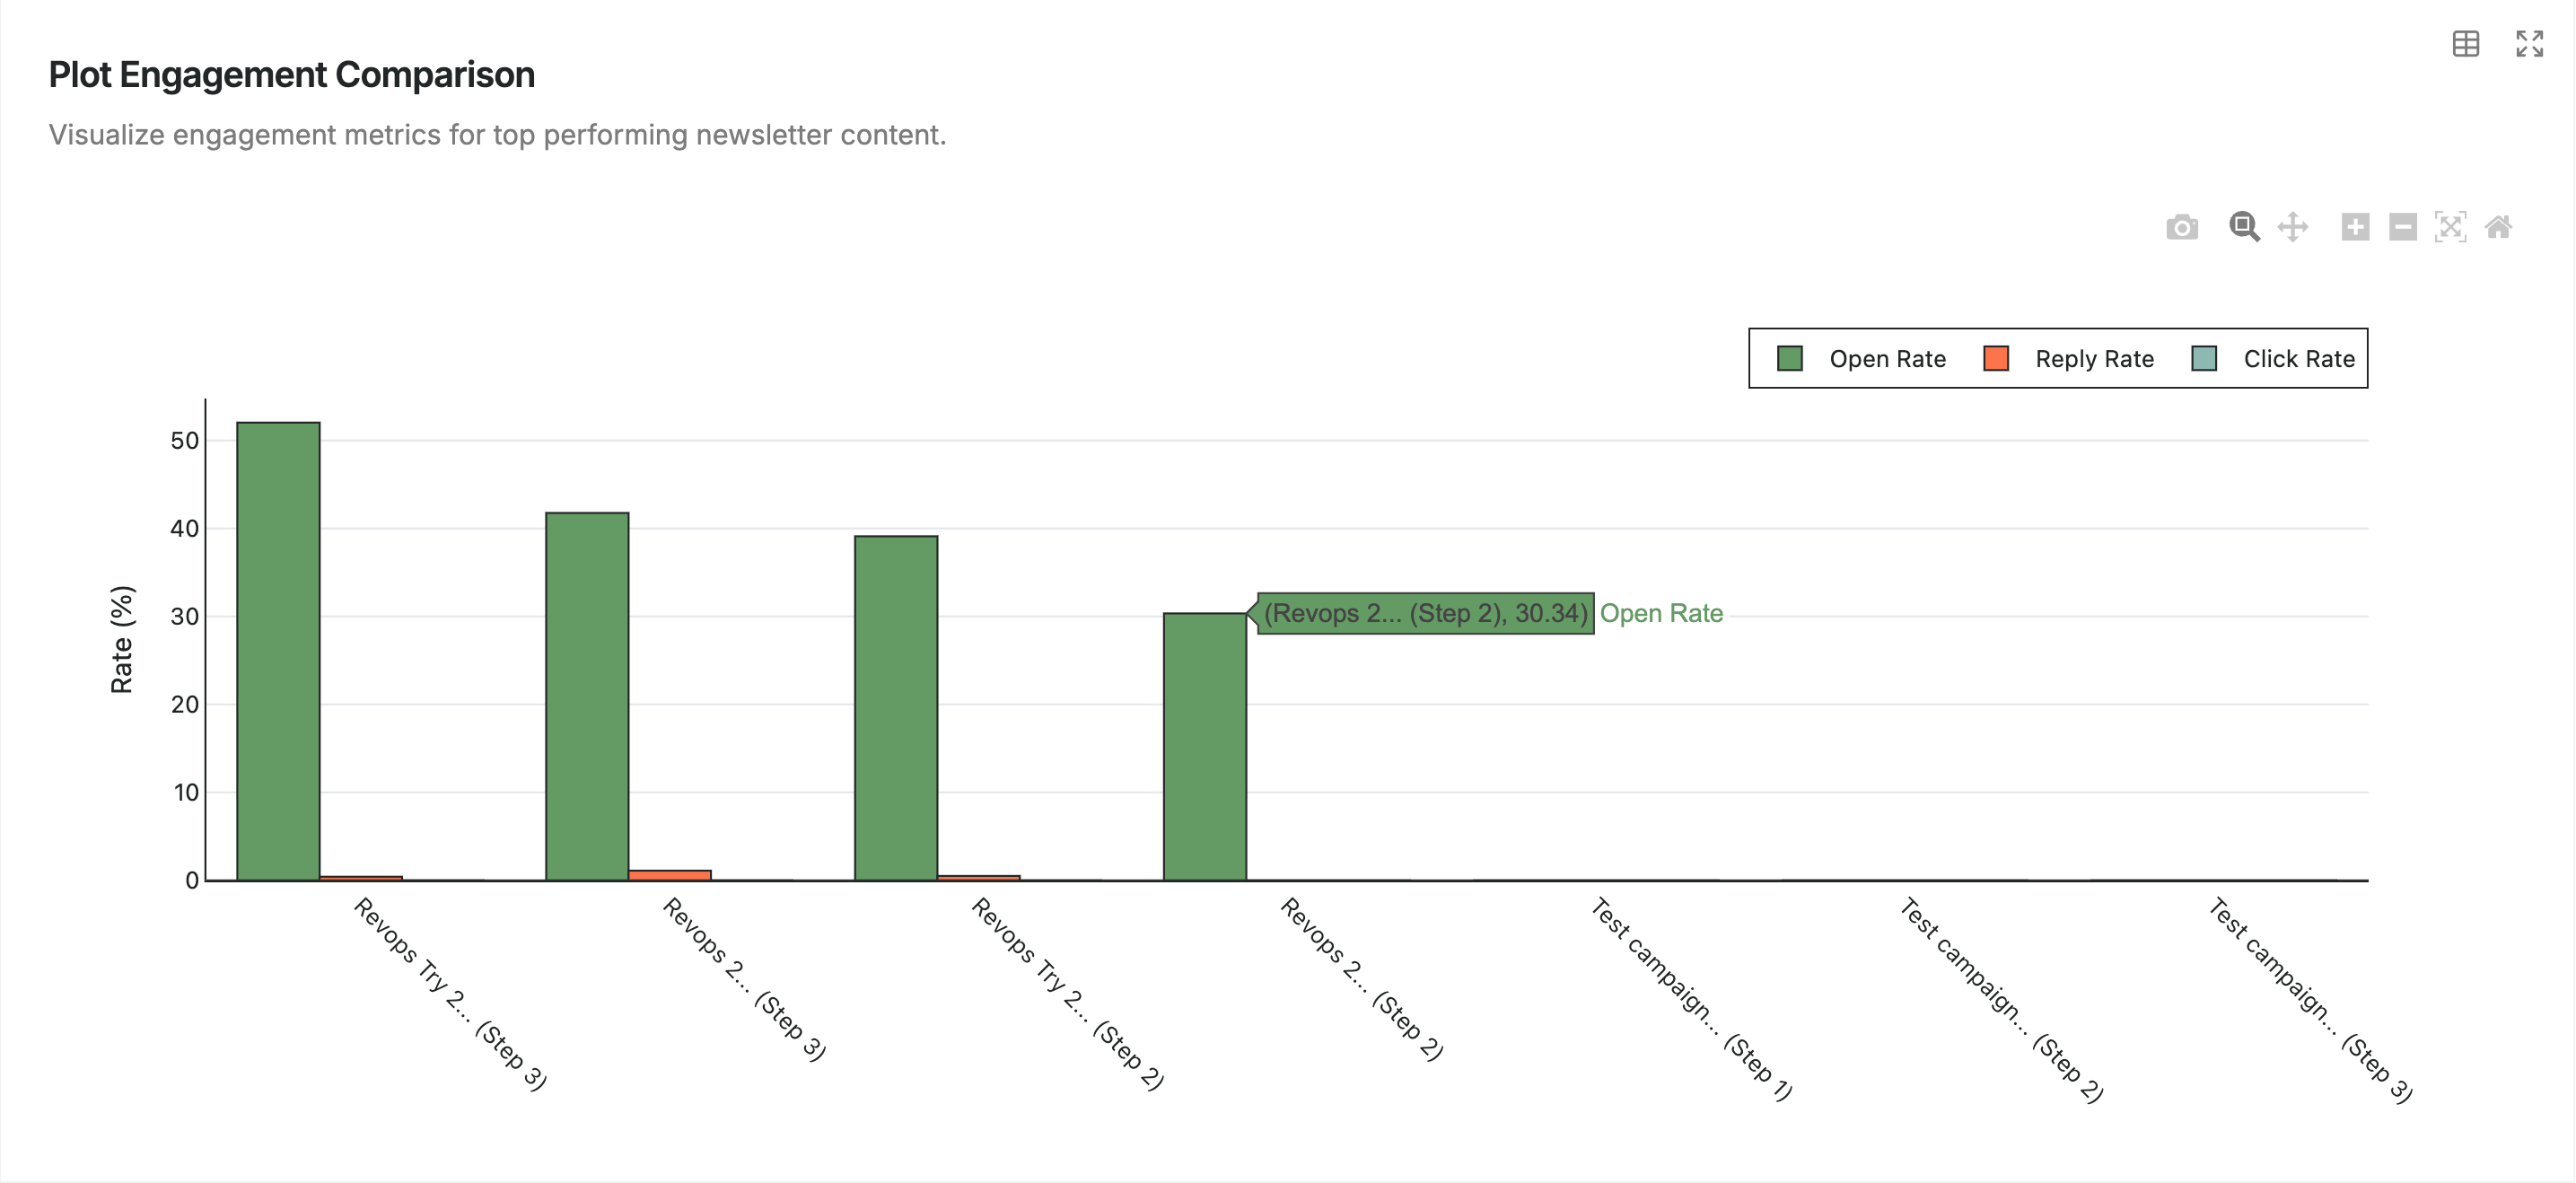Select the Pan arrows tool
2576x1183 pixels.
pos(2293,227)
